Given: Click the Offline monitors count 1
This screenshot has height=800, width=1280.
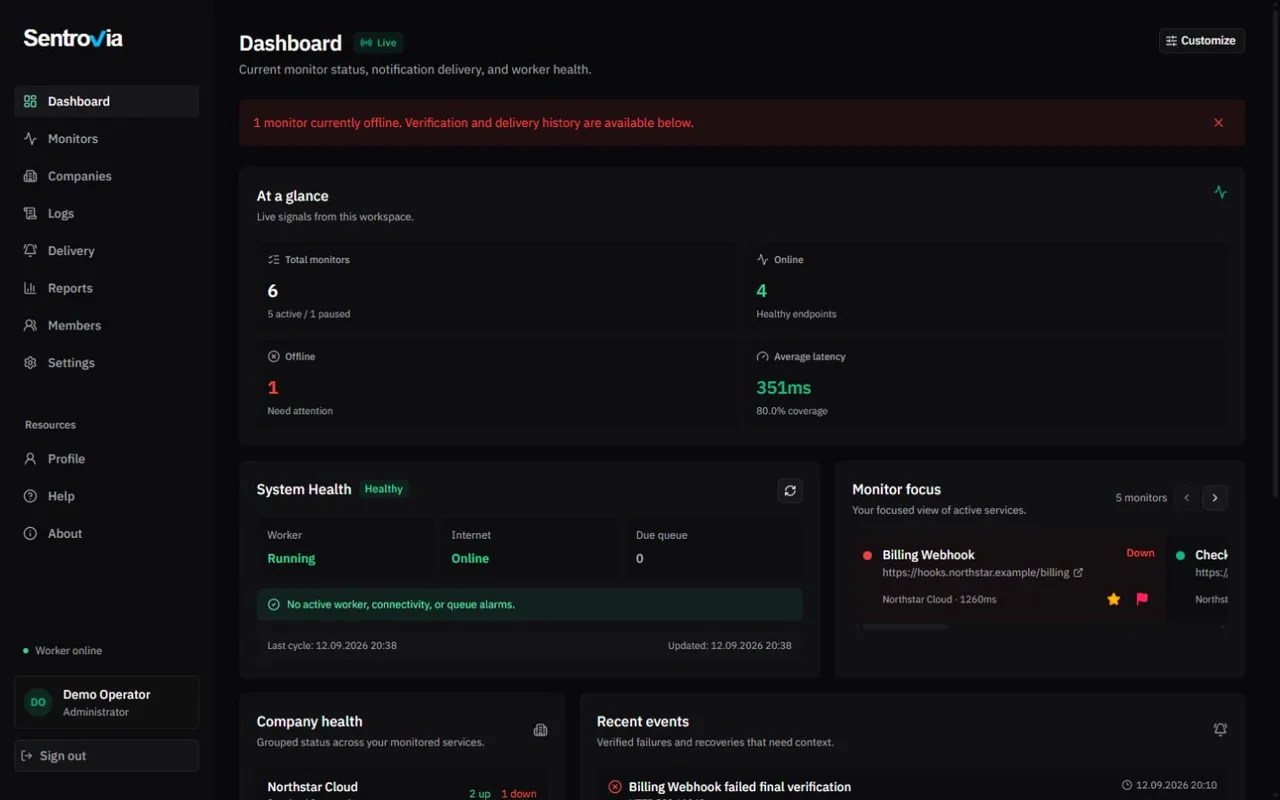Looking at the screenshot, I should (273, 387).
